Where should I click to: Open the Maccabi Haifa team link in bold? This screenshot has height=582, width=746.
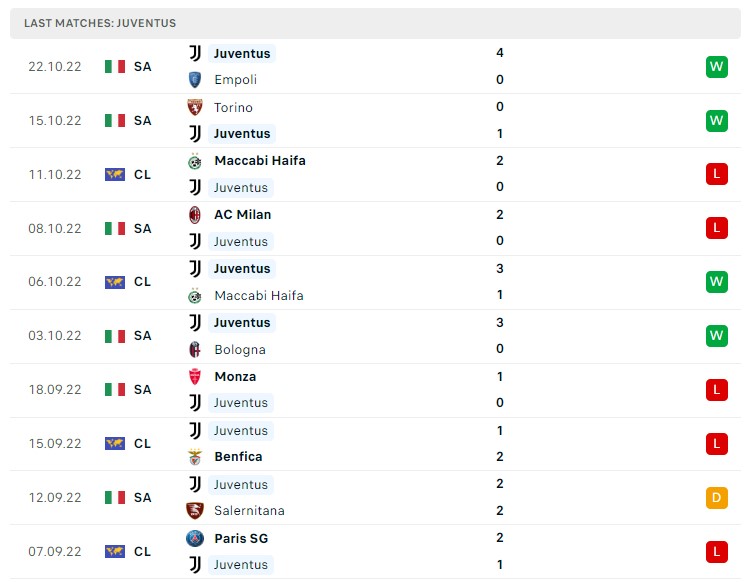coord(260,161)
